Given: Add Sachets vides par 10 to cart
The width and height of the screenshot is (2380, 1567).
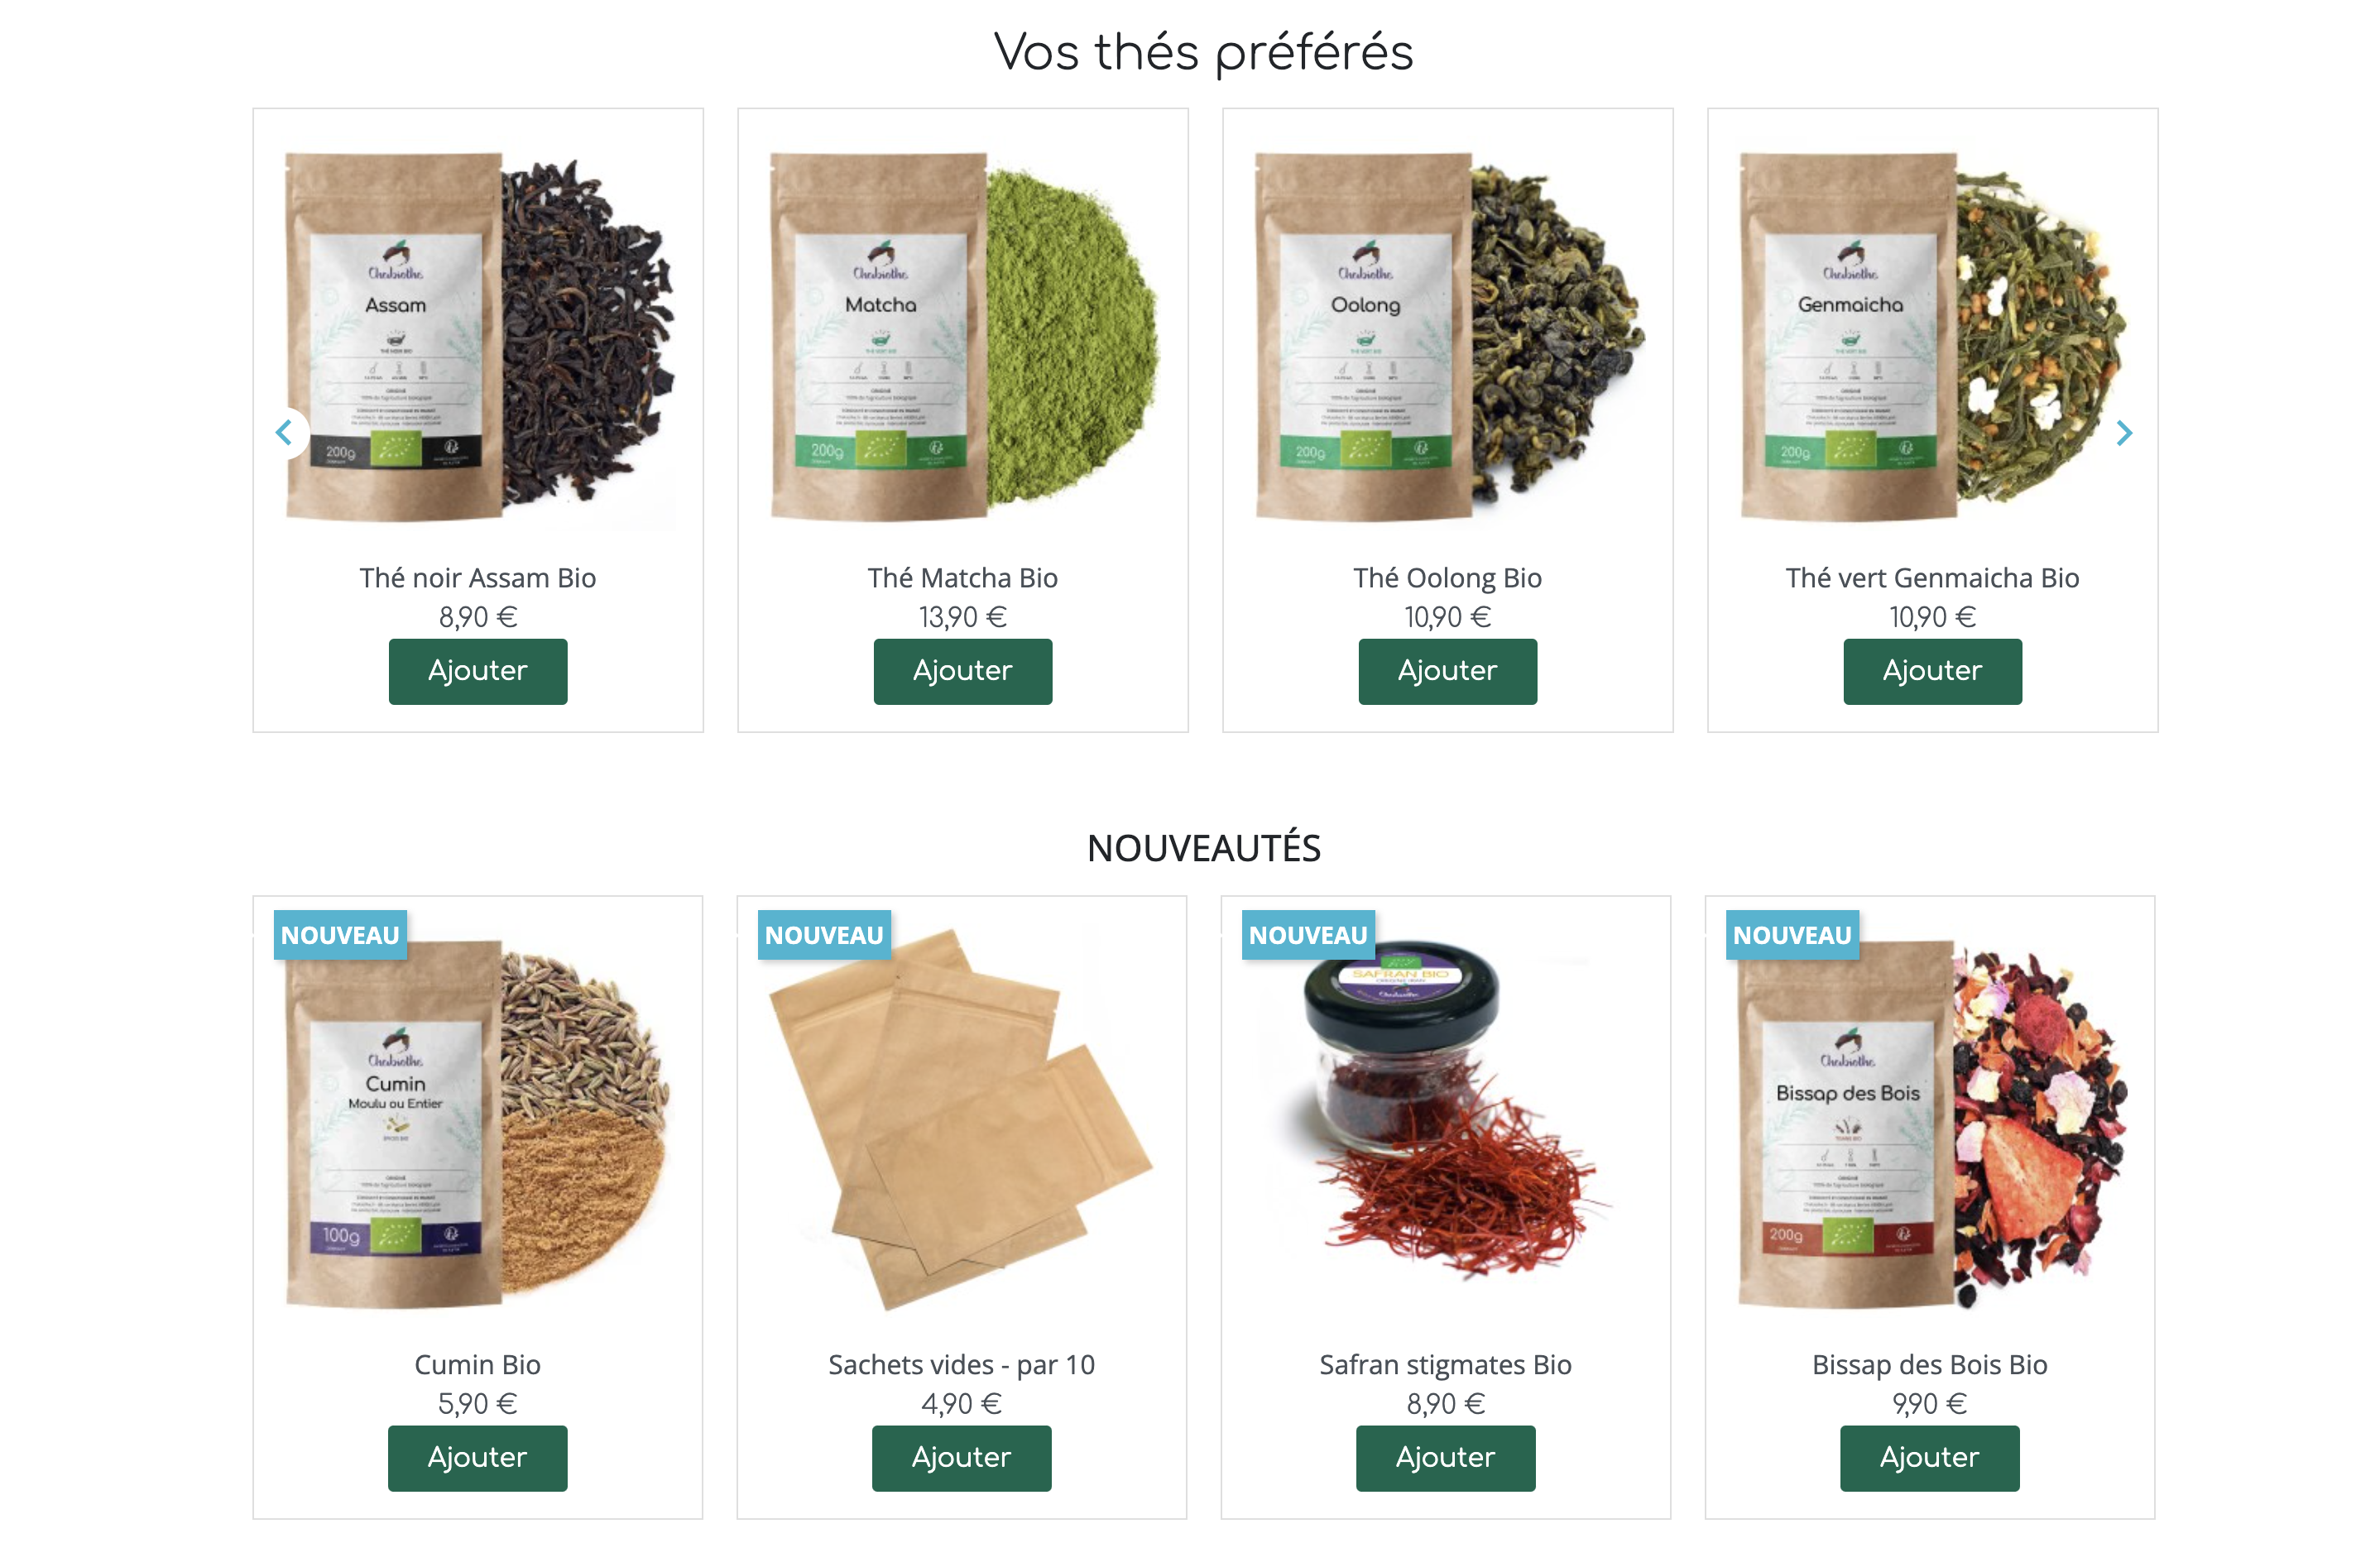Looking at the screenshot, I should click(962, 1458).
